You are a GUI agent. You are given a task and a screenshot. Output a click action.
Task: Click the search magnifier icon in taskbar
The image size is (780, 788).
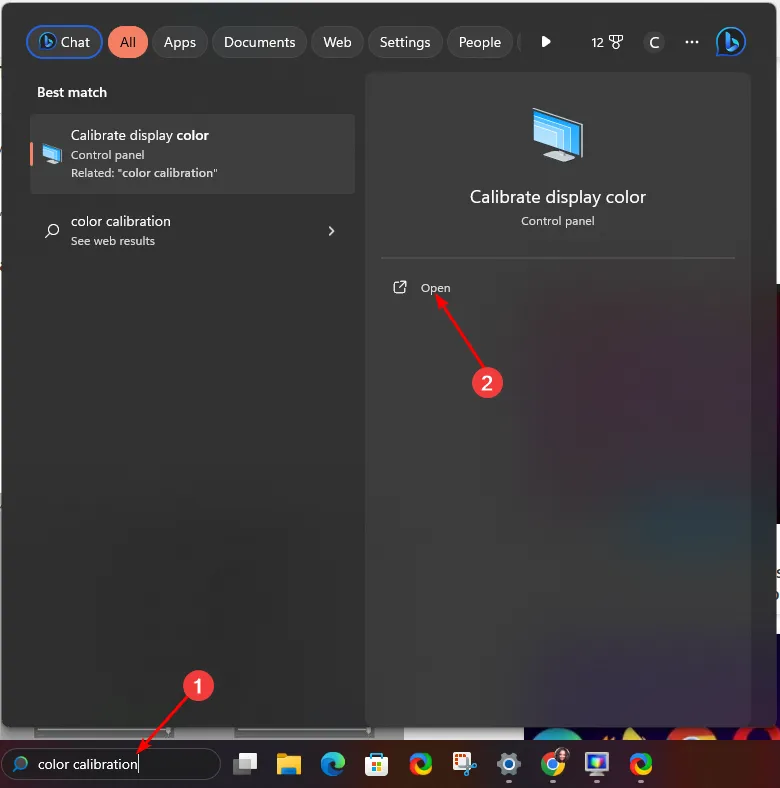click(20, 764)
